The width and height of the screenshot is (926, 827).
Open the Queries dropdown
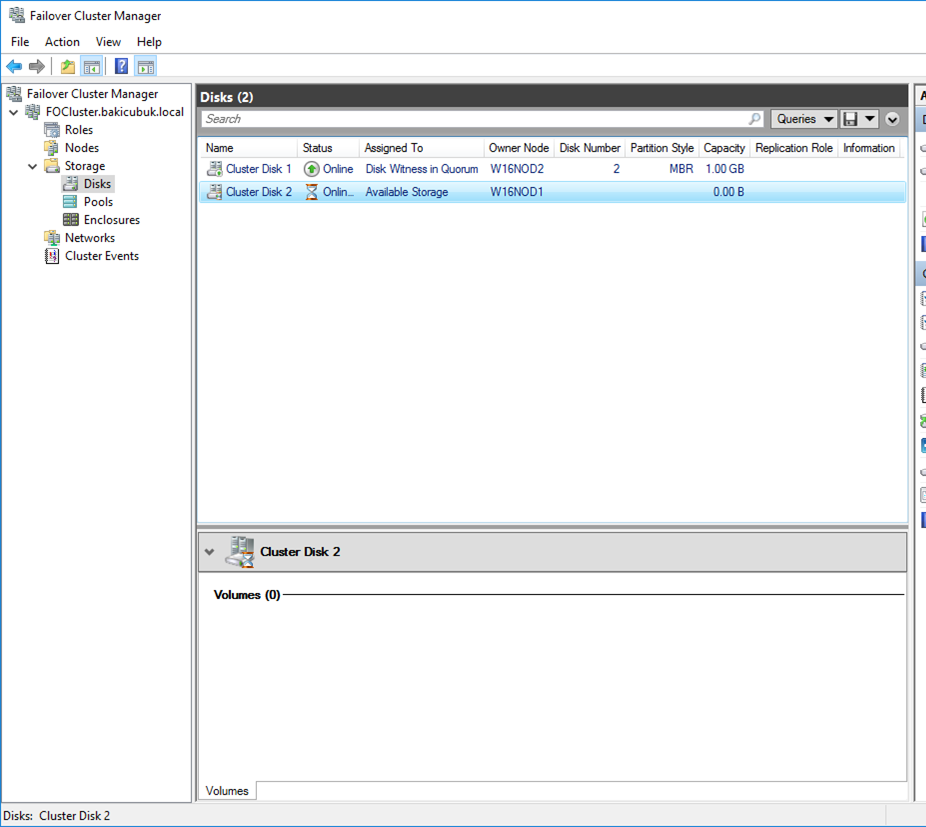803,119
